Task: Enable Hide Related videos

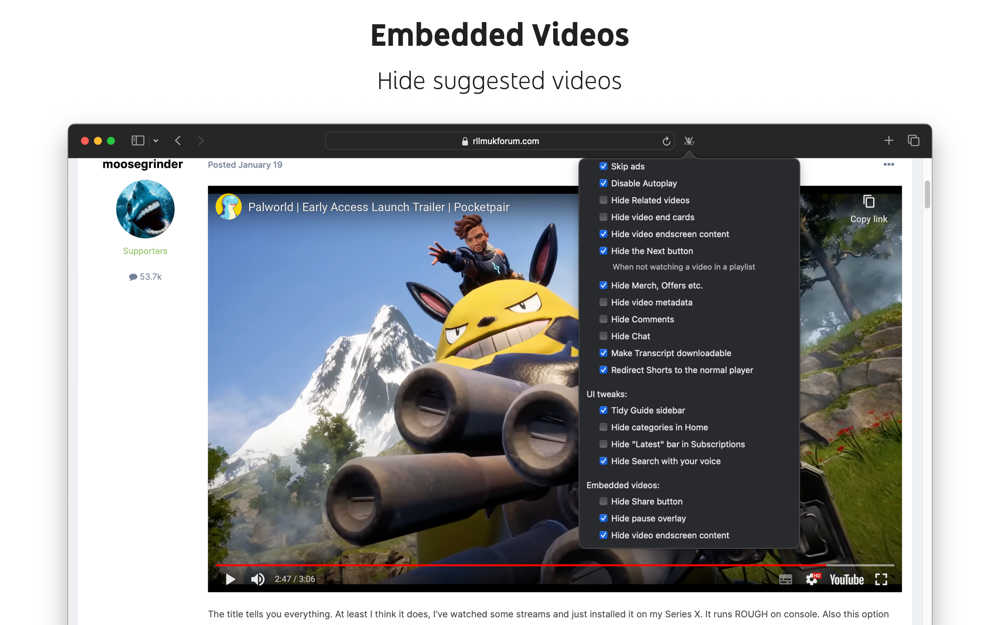Action: (603, 200)
